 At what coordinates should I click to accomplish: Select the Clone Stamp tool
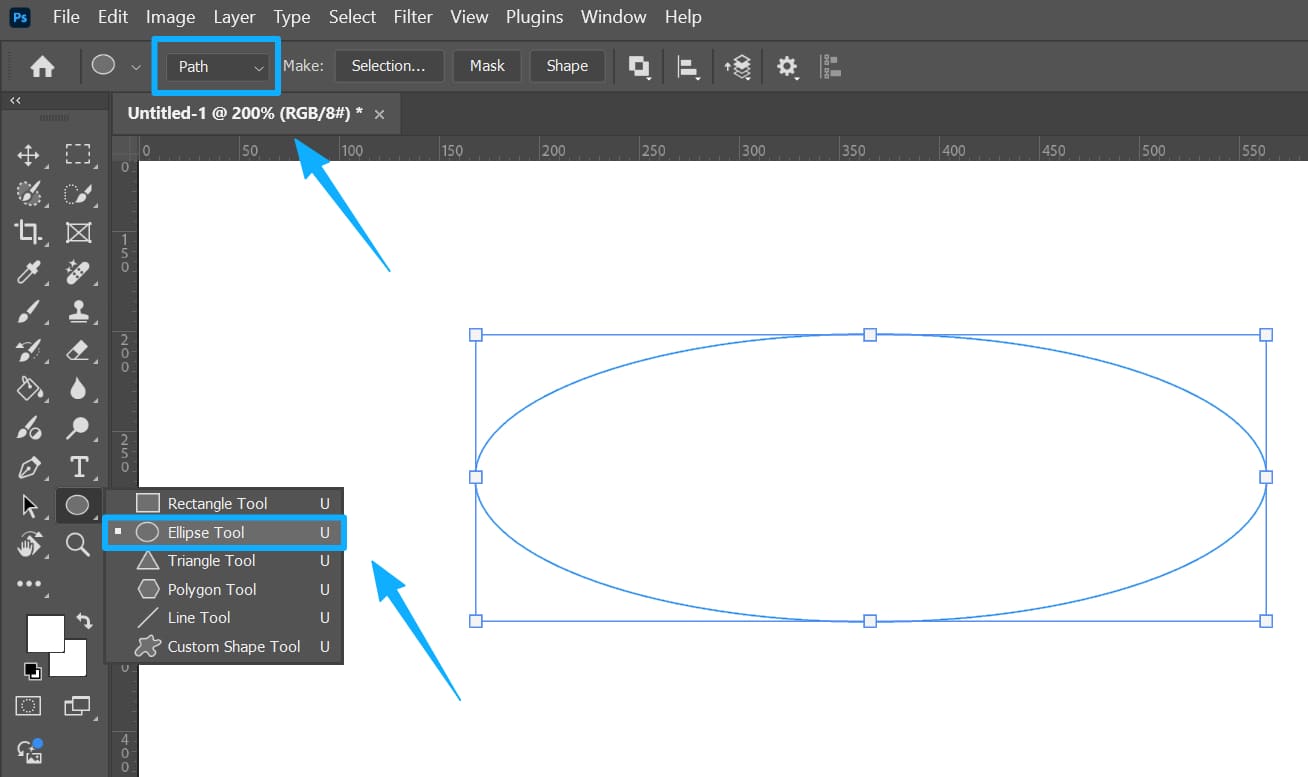[79, 311]
